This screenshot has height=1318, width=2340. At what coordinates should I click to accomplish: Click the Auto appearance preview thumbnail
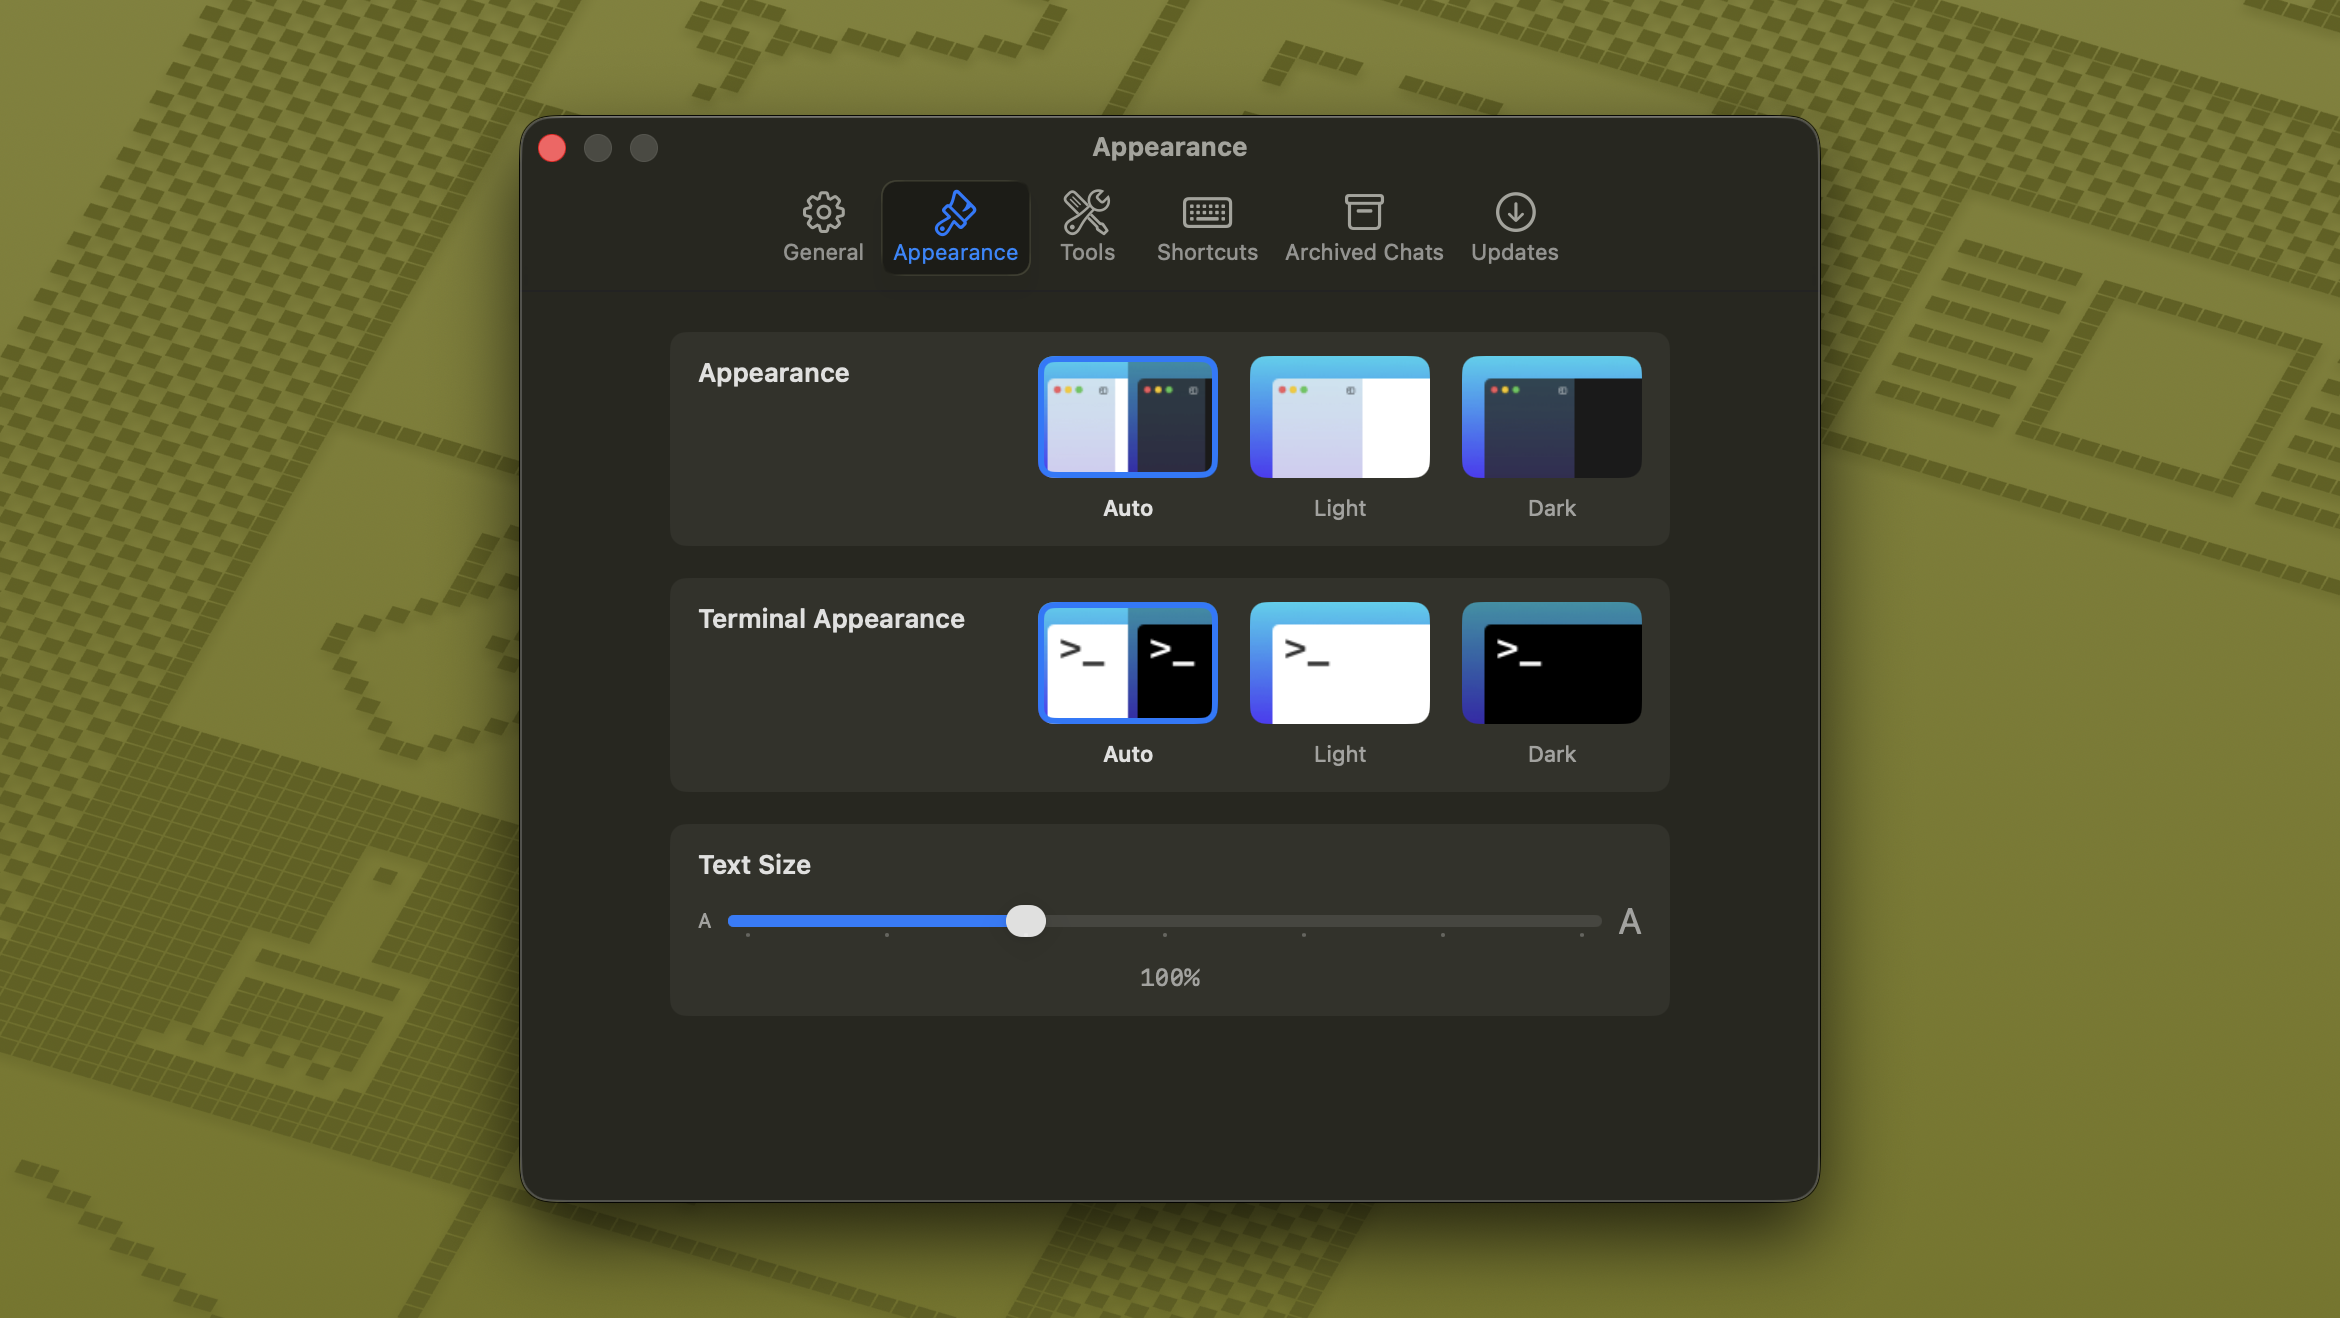click(1127, 417)
